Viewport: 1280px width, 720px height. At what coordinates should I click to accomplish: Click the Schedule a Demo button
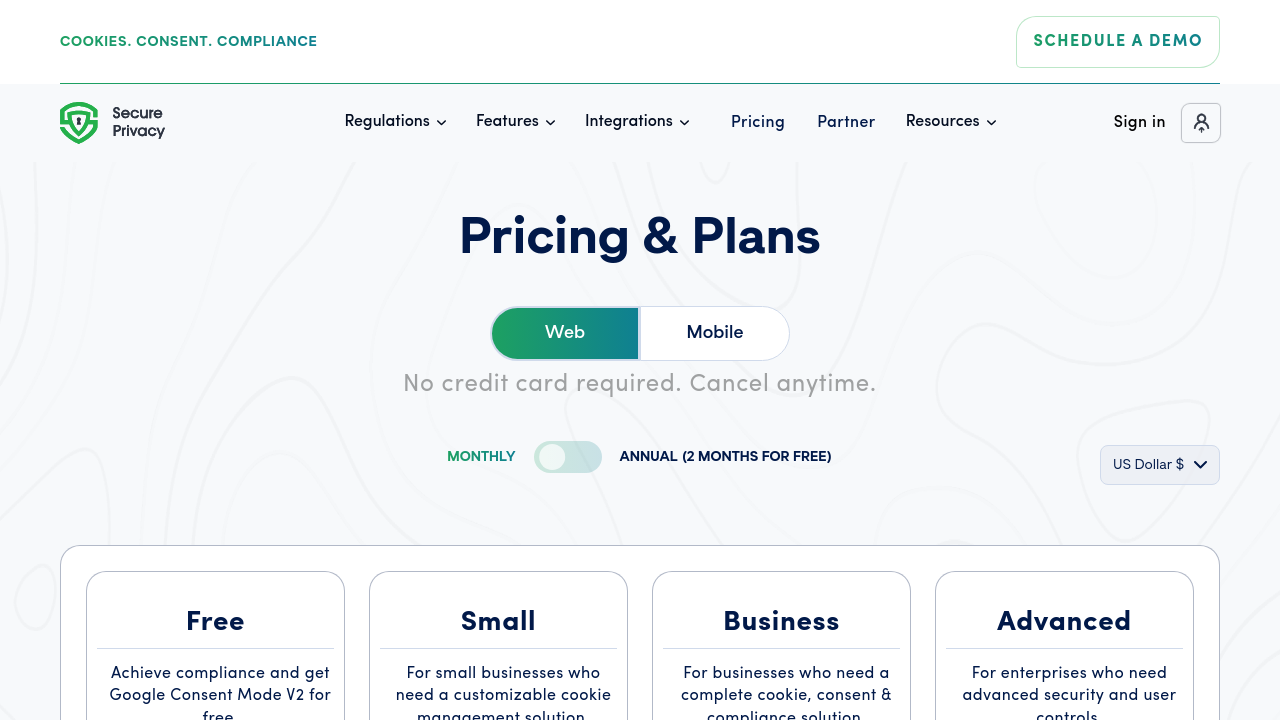click(x=1118, y=42)
